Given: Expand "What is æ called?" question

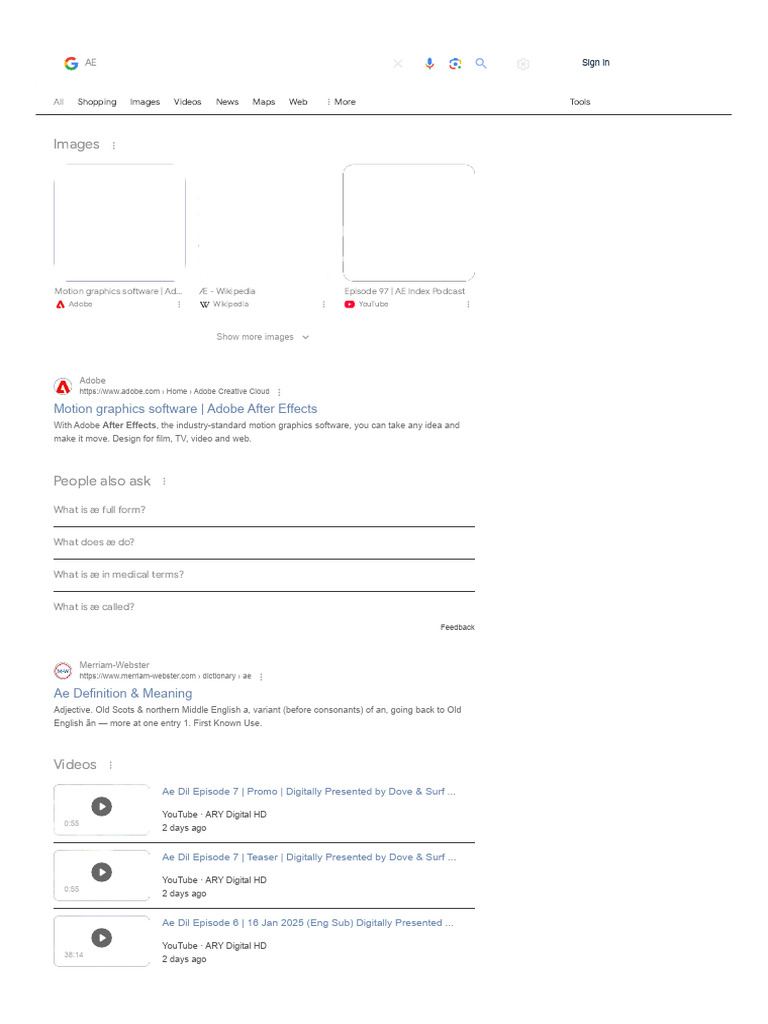Looking at the screenshot, I should pyautogui.click(x=264, y=607).
